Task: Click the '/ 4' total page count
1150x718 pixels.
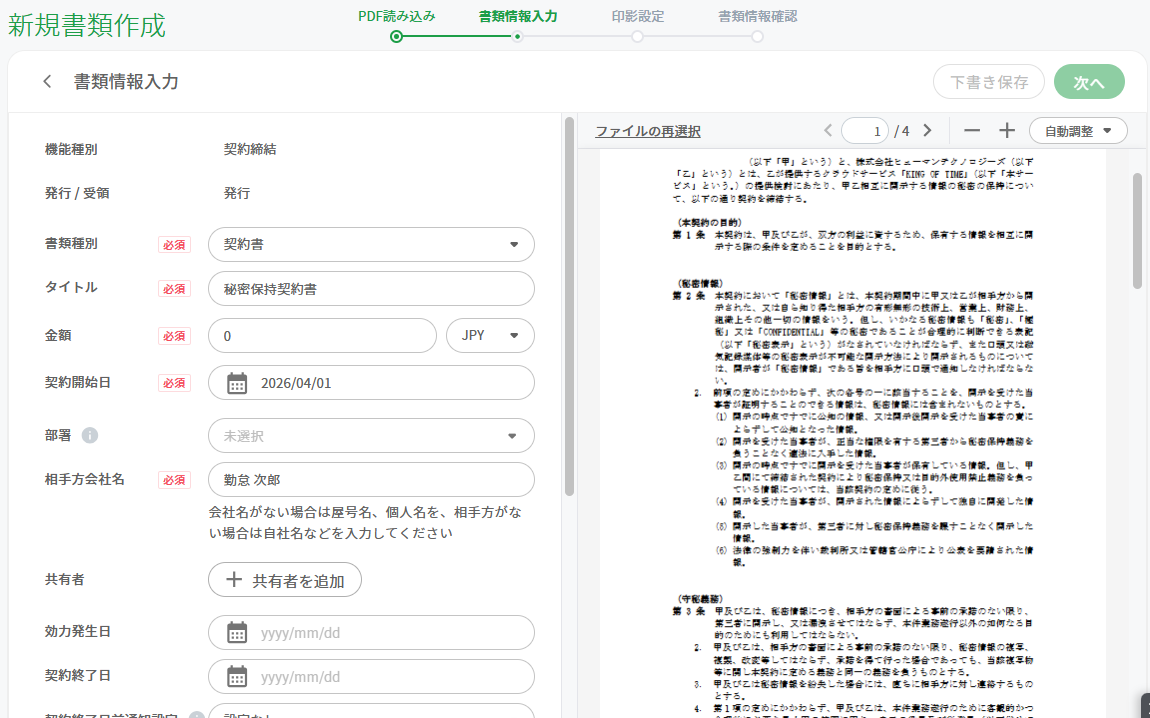Action: (902, 131)
